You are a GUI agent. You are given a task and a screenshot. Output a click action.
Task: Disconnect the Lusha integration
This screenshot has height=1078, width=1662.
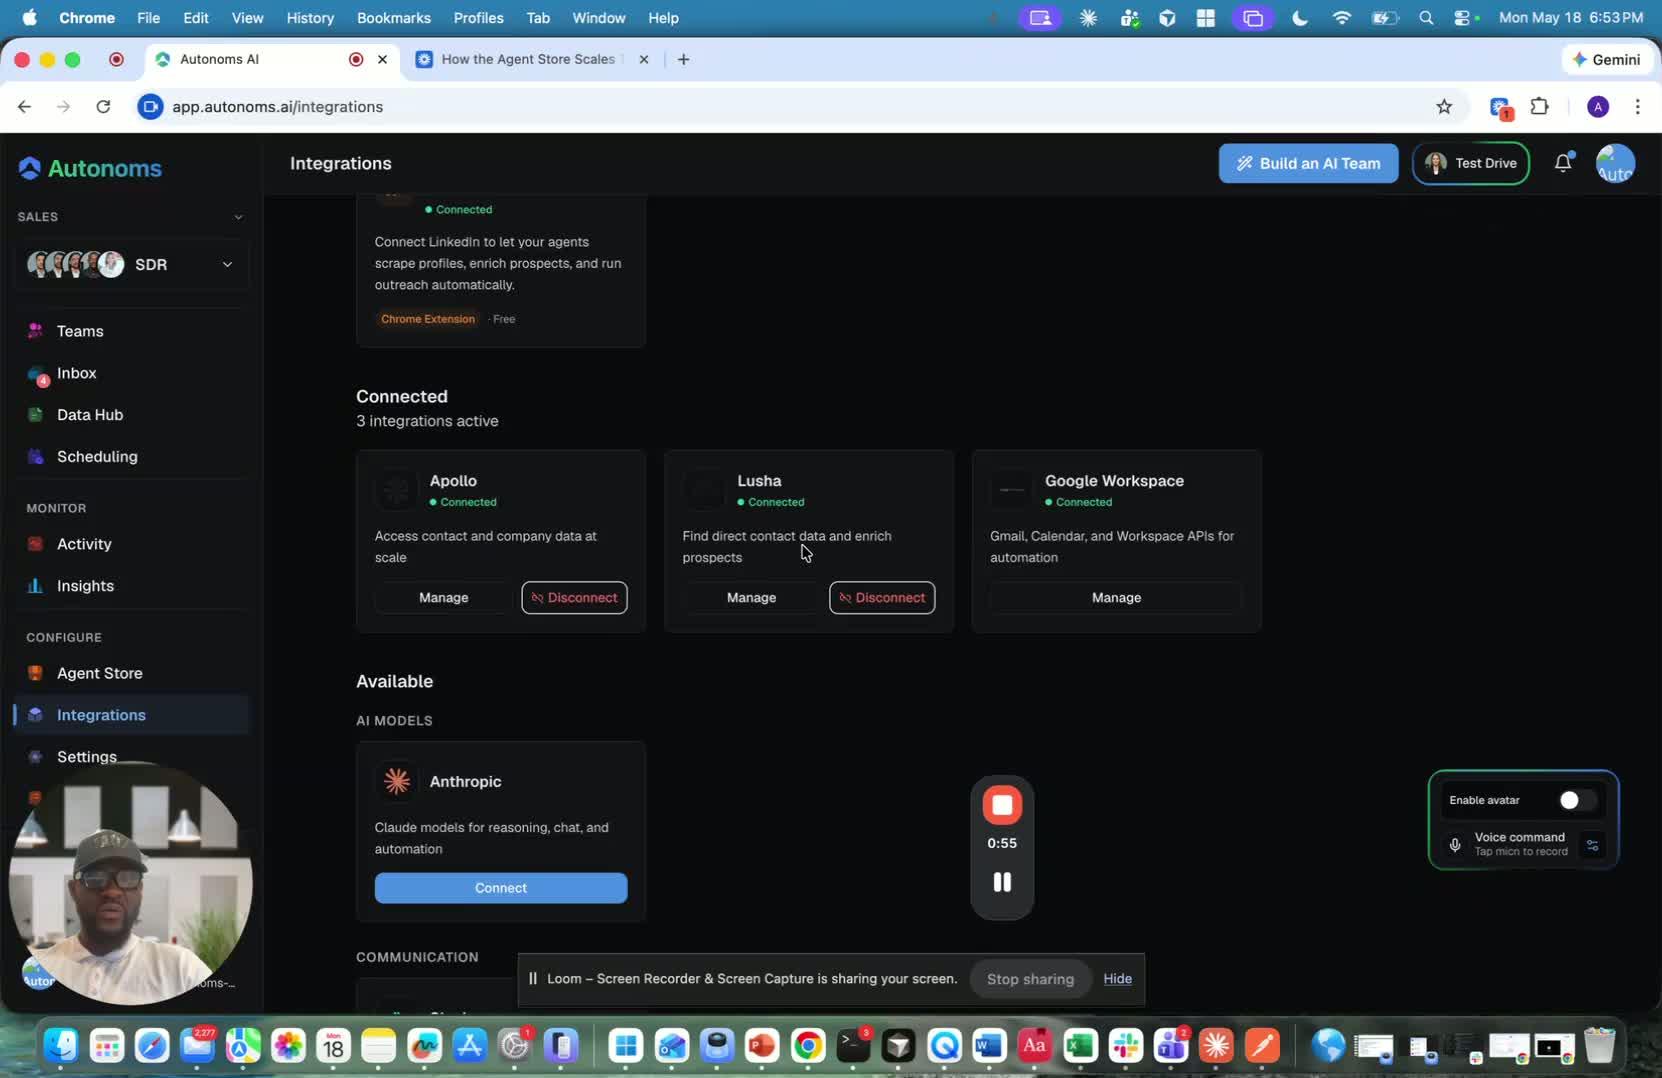(882, 598)
